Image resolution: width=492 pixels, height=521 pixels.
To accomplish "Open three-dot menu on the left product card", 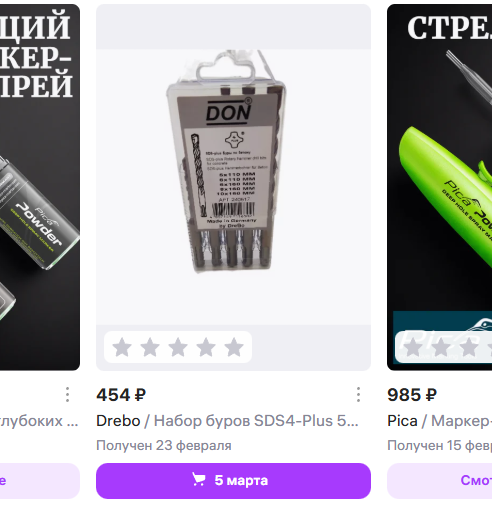I will click(67, 395).
